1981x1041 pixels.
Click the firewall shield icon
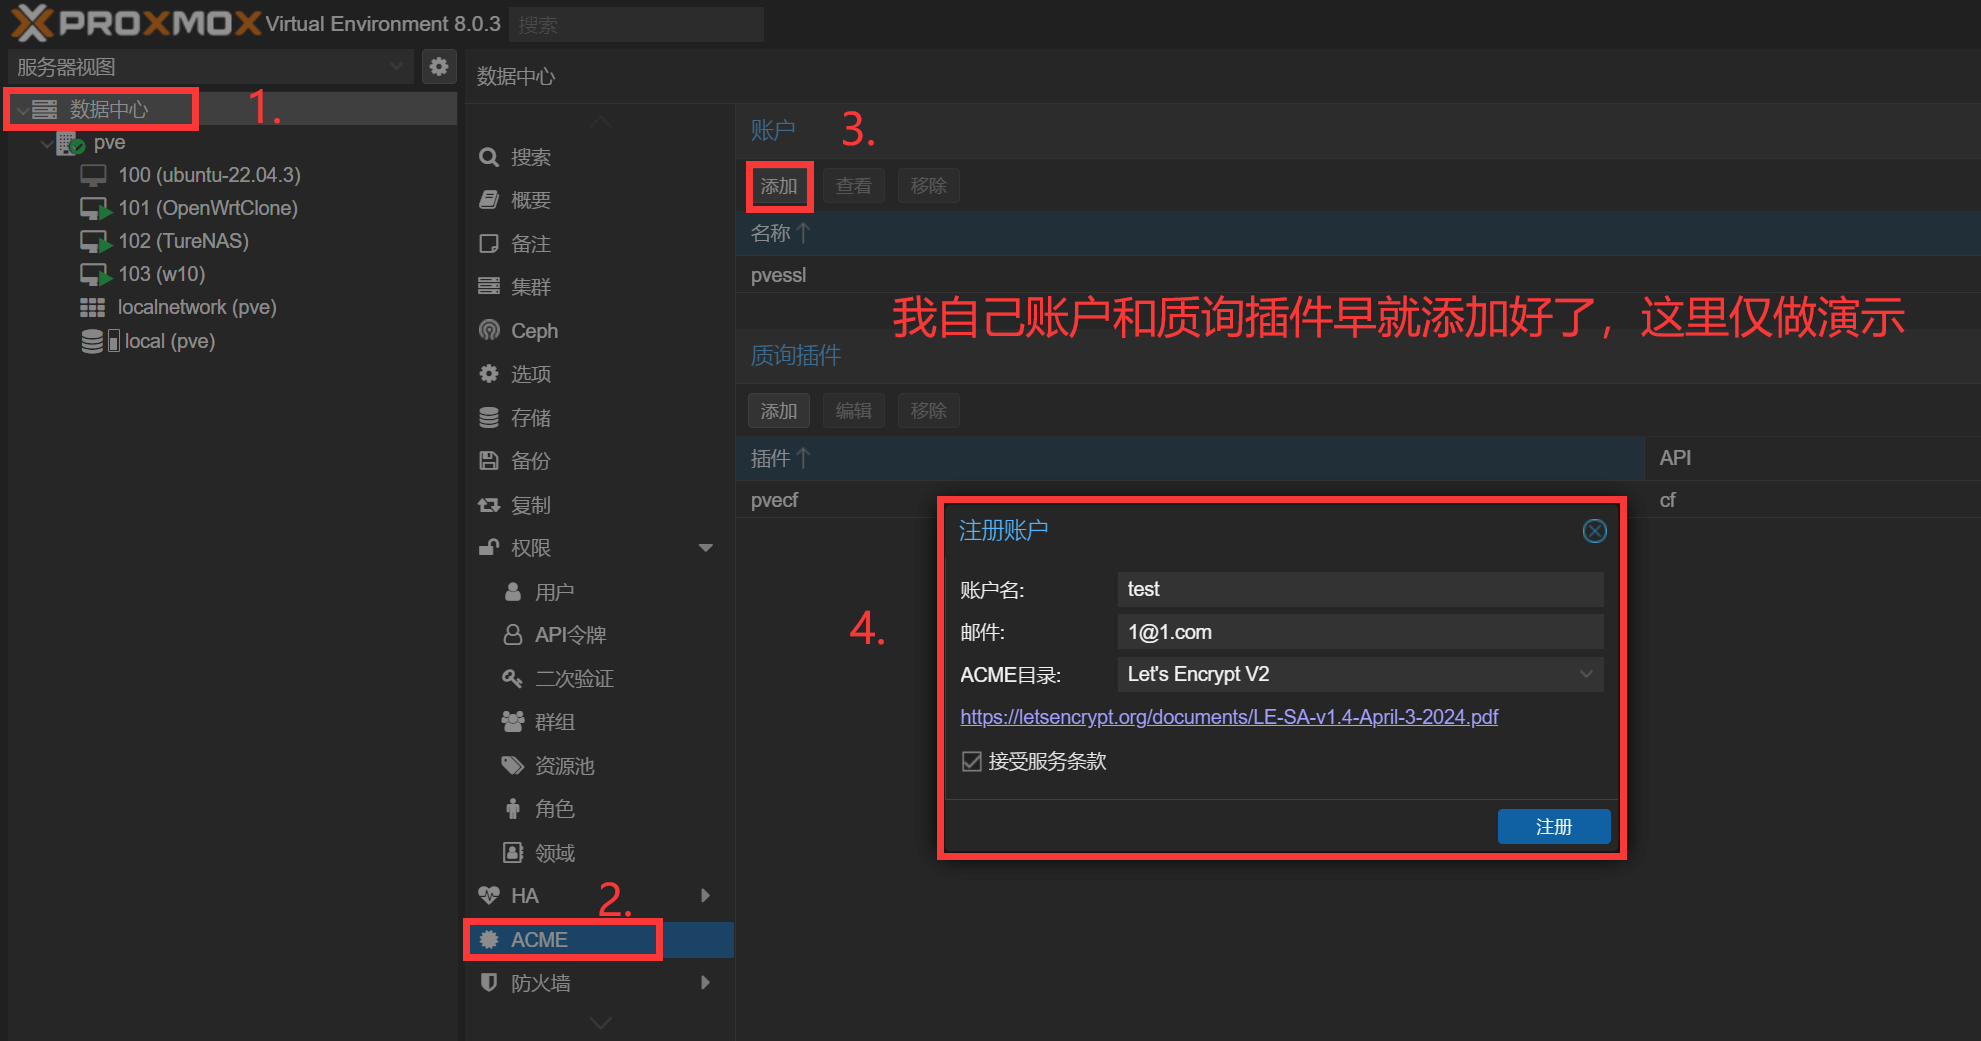[x=489, y=982]
